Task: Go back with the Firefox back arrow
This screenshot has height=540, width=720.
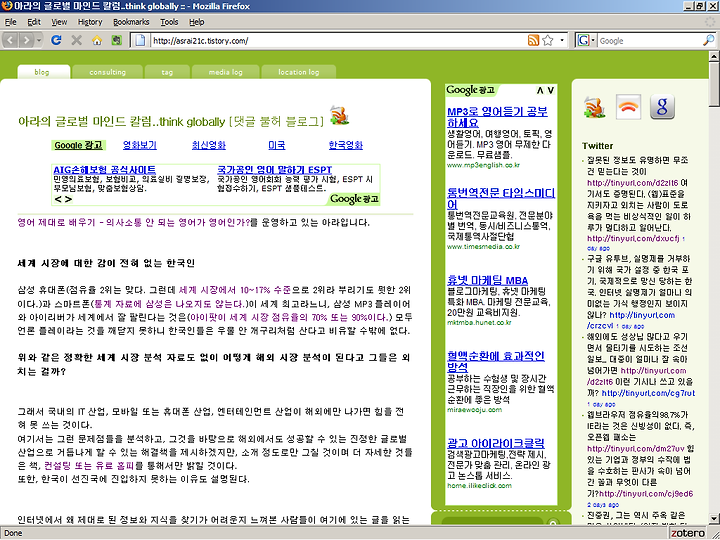Action: point(11,40)
